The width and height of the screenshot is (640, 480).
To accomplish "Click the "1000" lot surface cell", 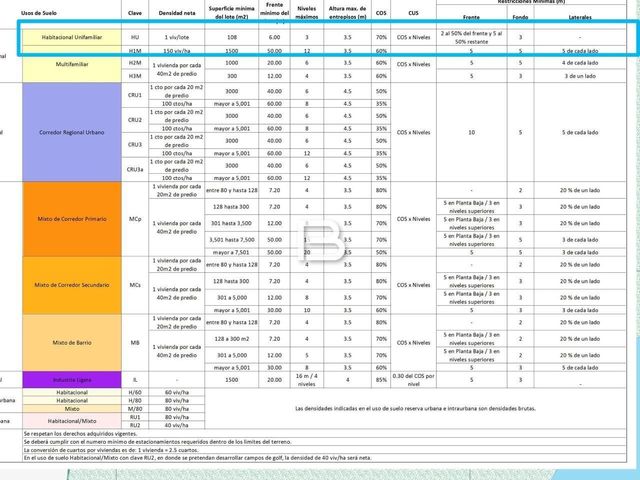I will tap(231, 63).
